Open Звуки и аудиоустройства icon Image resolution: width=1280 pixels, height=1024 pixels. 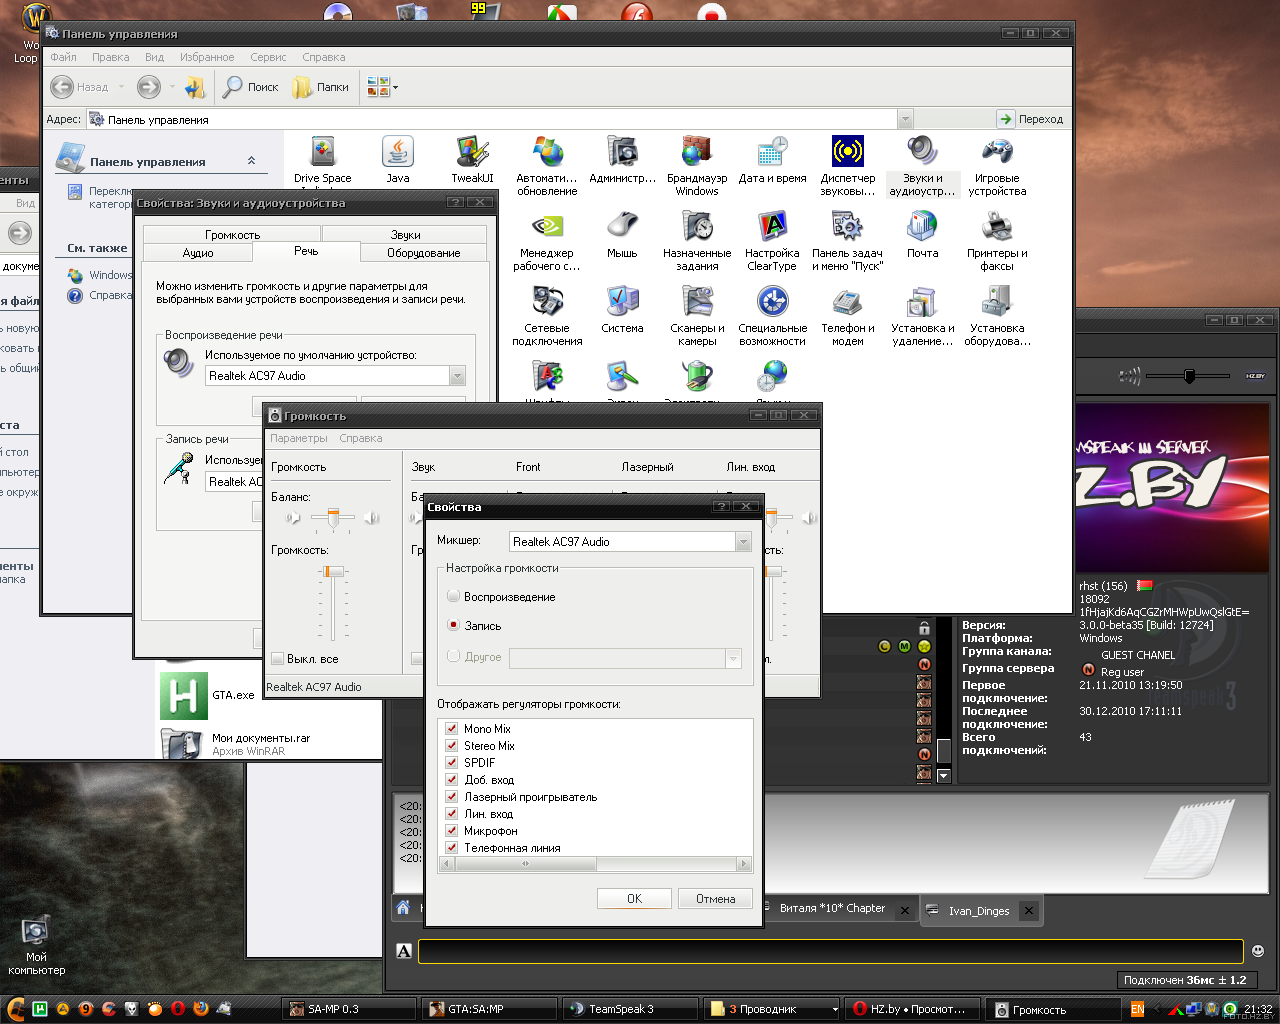tap(922, 166)
